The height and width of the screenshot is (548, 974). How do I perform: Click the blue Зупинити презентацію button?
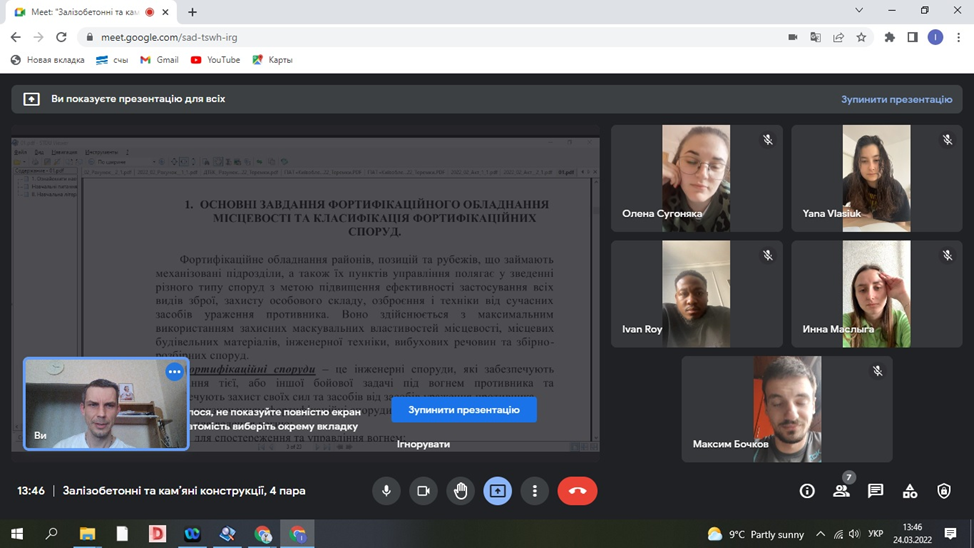point(464,410)
